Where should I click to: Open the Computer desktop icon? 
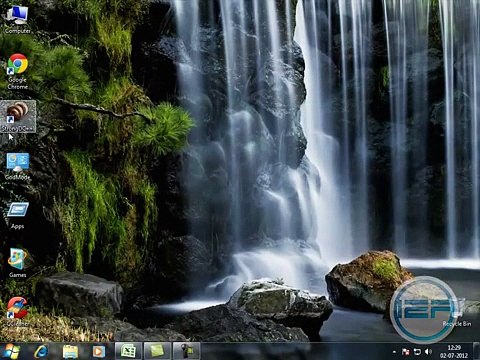(17, 20)
